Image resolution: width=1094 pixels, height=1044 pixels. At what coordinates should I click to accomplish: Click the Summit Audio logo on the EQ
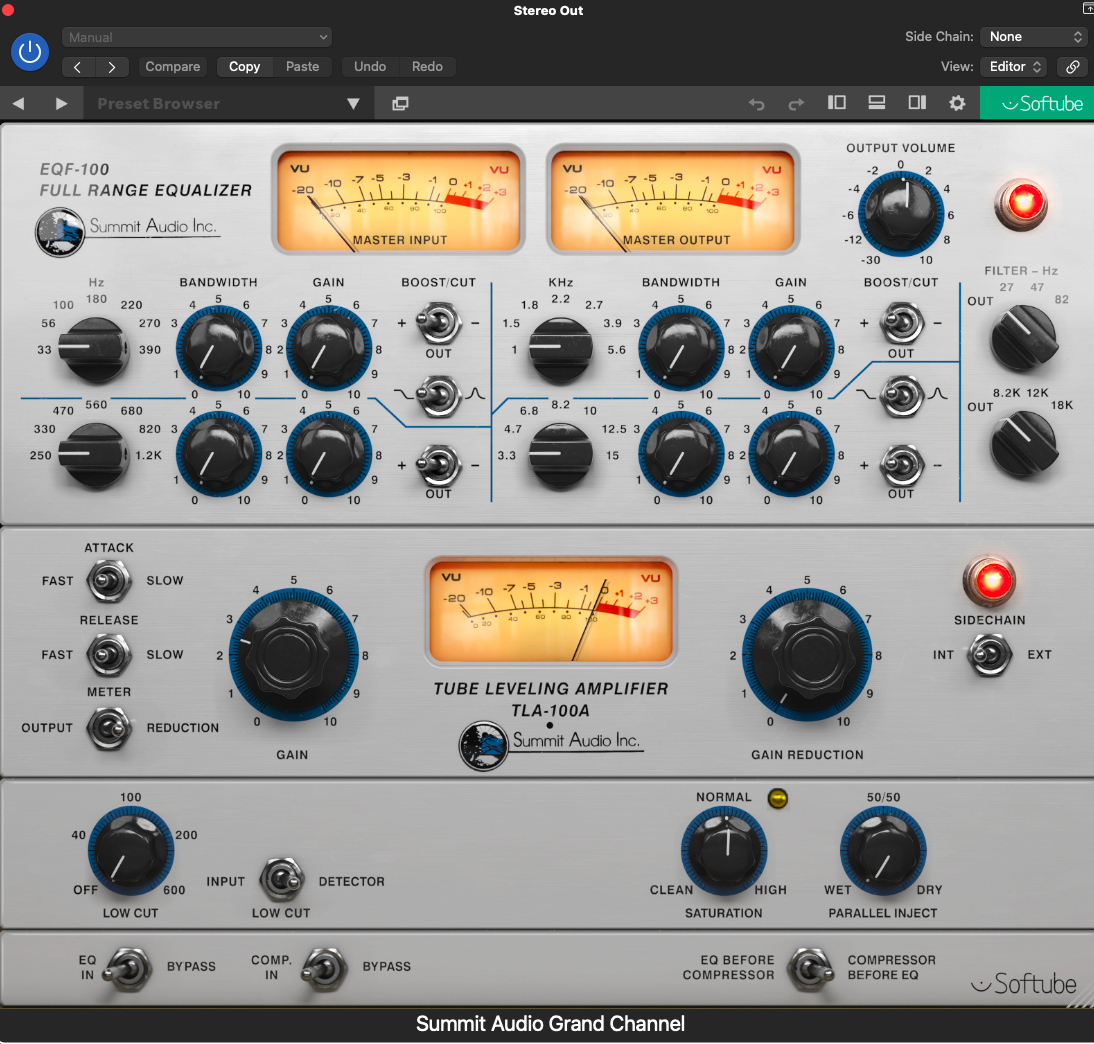pos(128,230)
